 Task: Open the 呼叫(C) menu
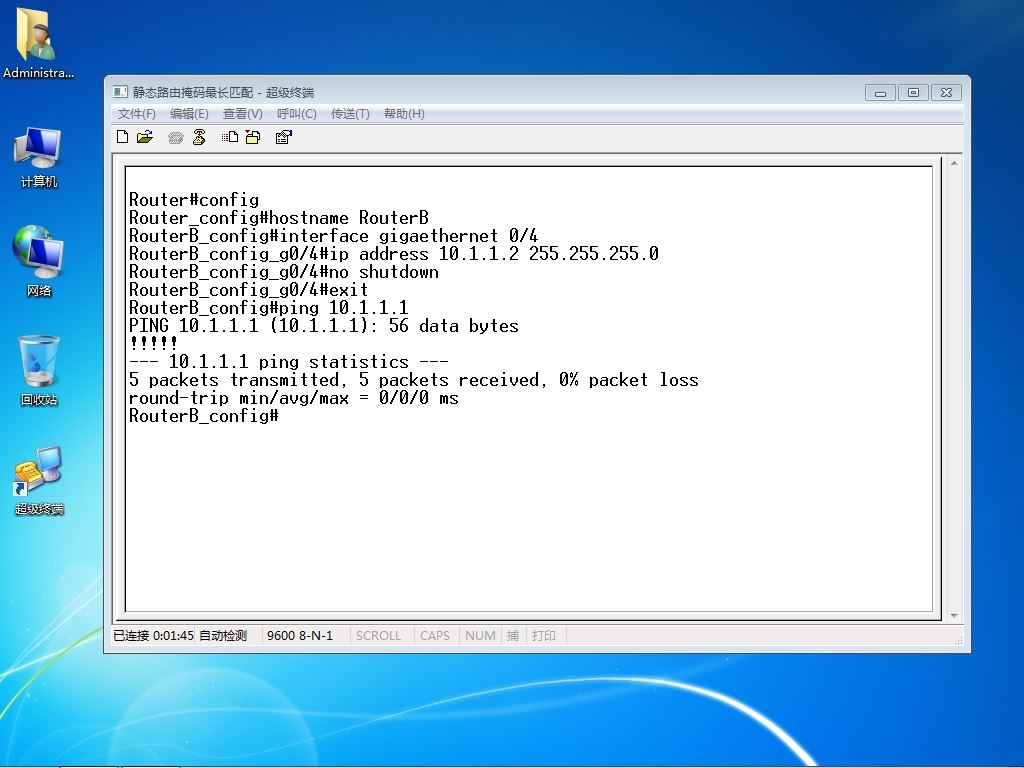click(x=296, y=114)
